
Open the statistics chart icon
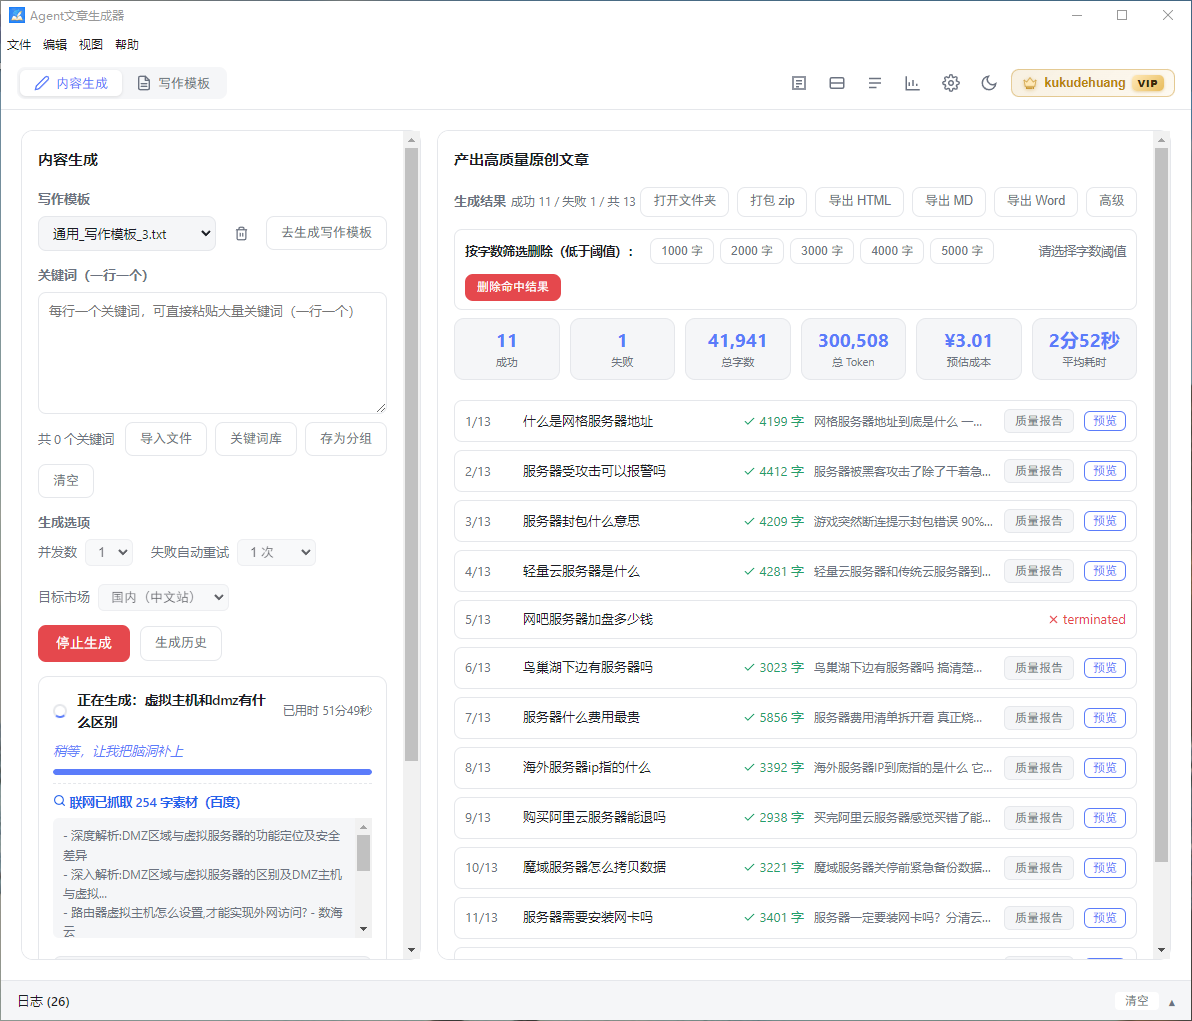coord(912,83)
